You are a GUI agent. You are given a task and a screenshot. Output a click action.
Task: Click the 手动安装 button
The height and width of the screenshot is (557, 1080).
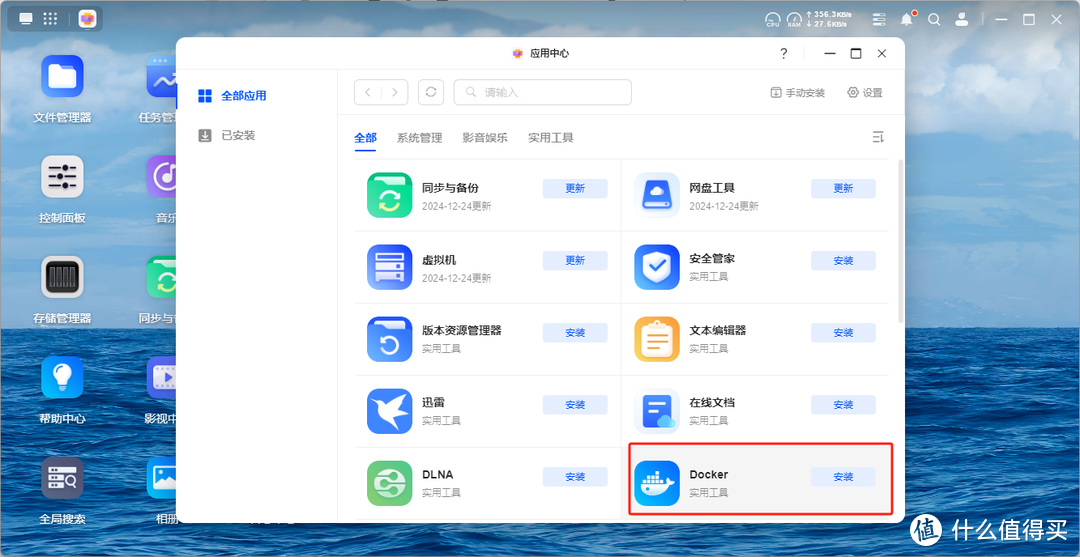tap(798, 92)
